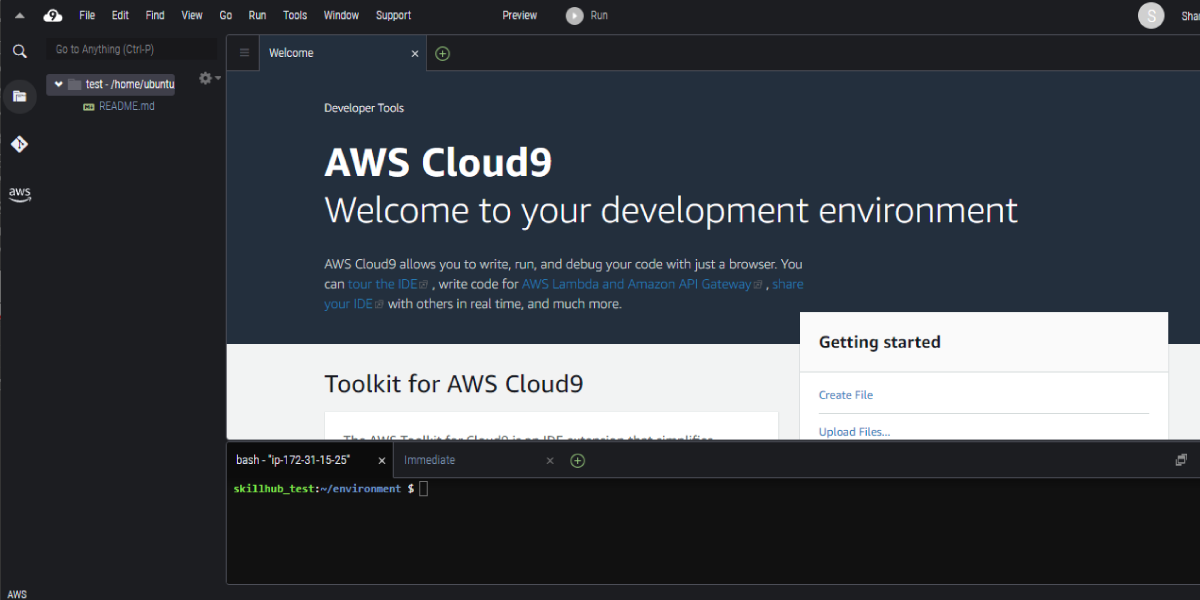This screenshot has width=1200, height=600.
Task: Close the bash terminal tab
Action: click(x=381, y=461)
